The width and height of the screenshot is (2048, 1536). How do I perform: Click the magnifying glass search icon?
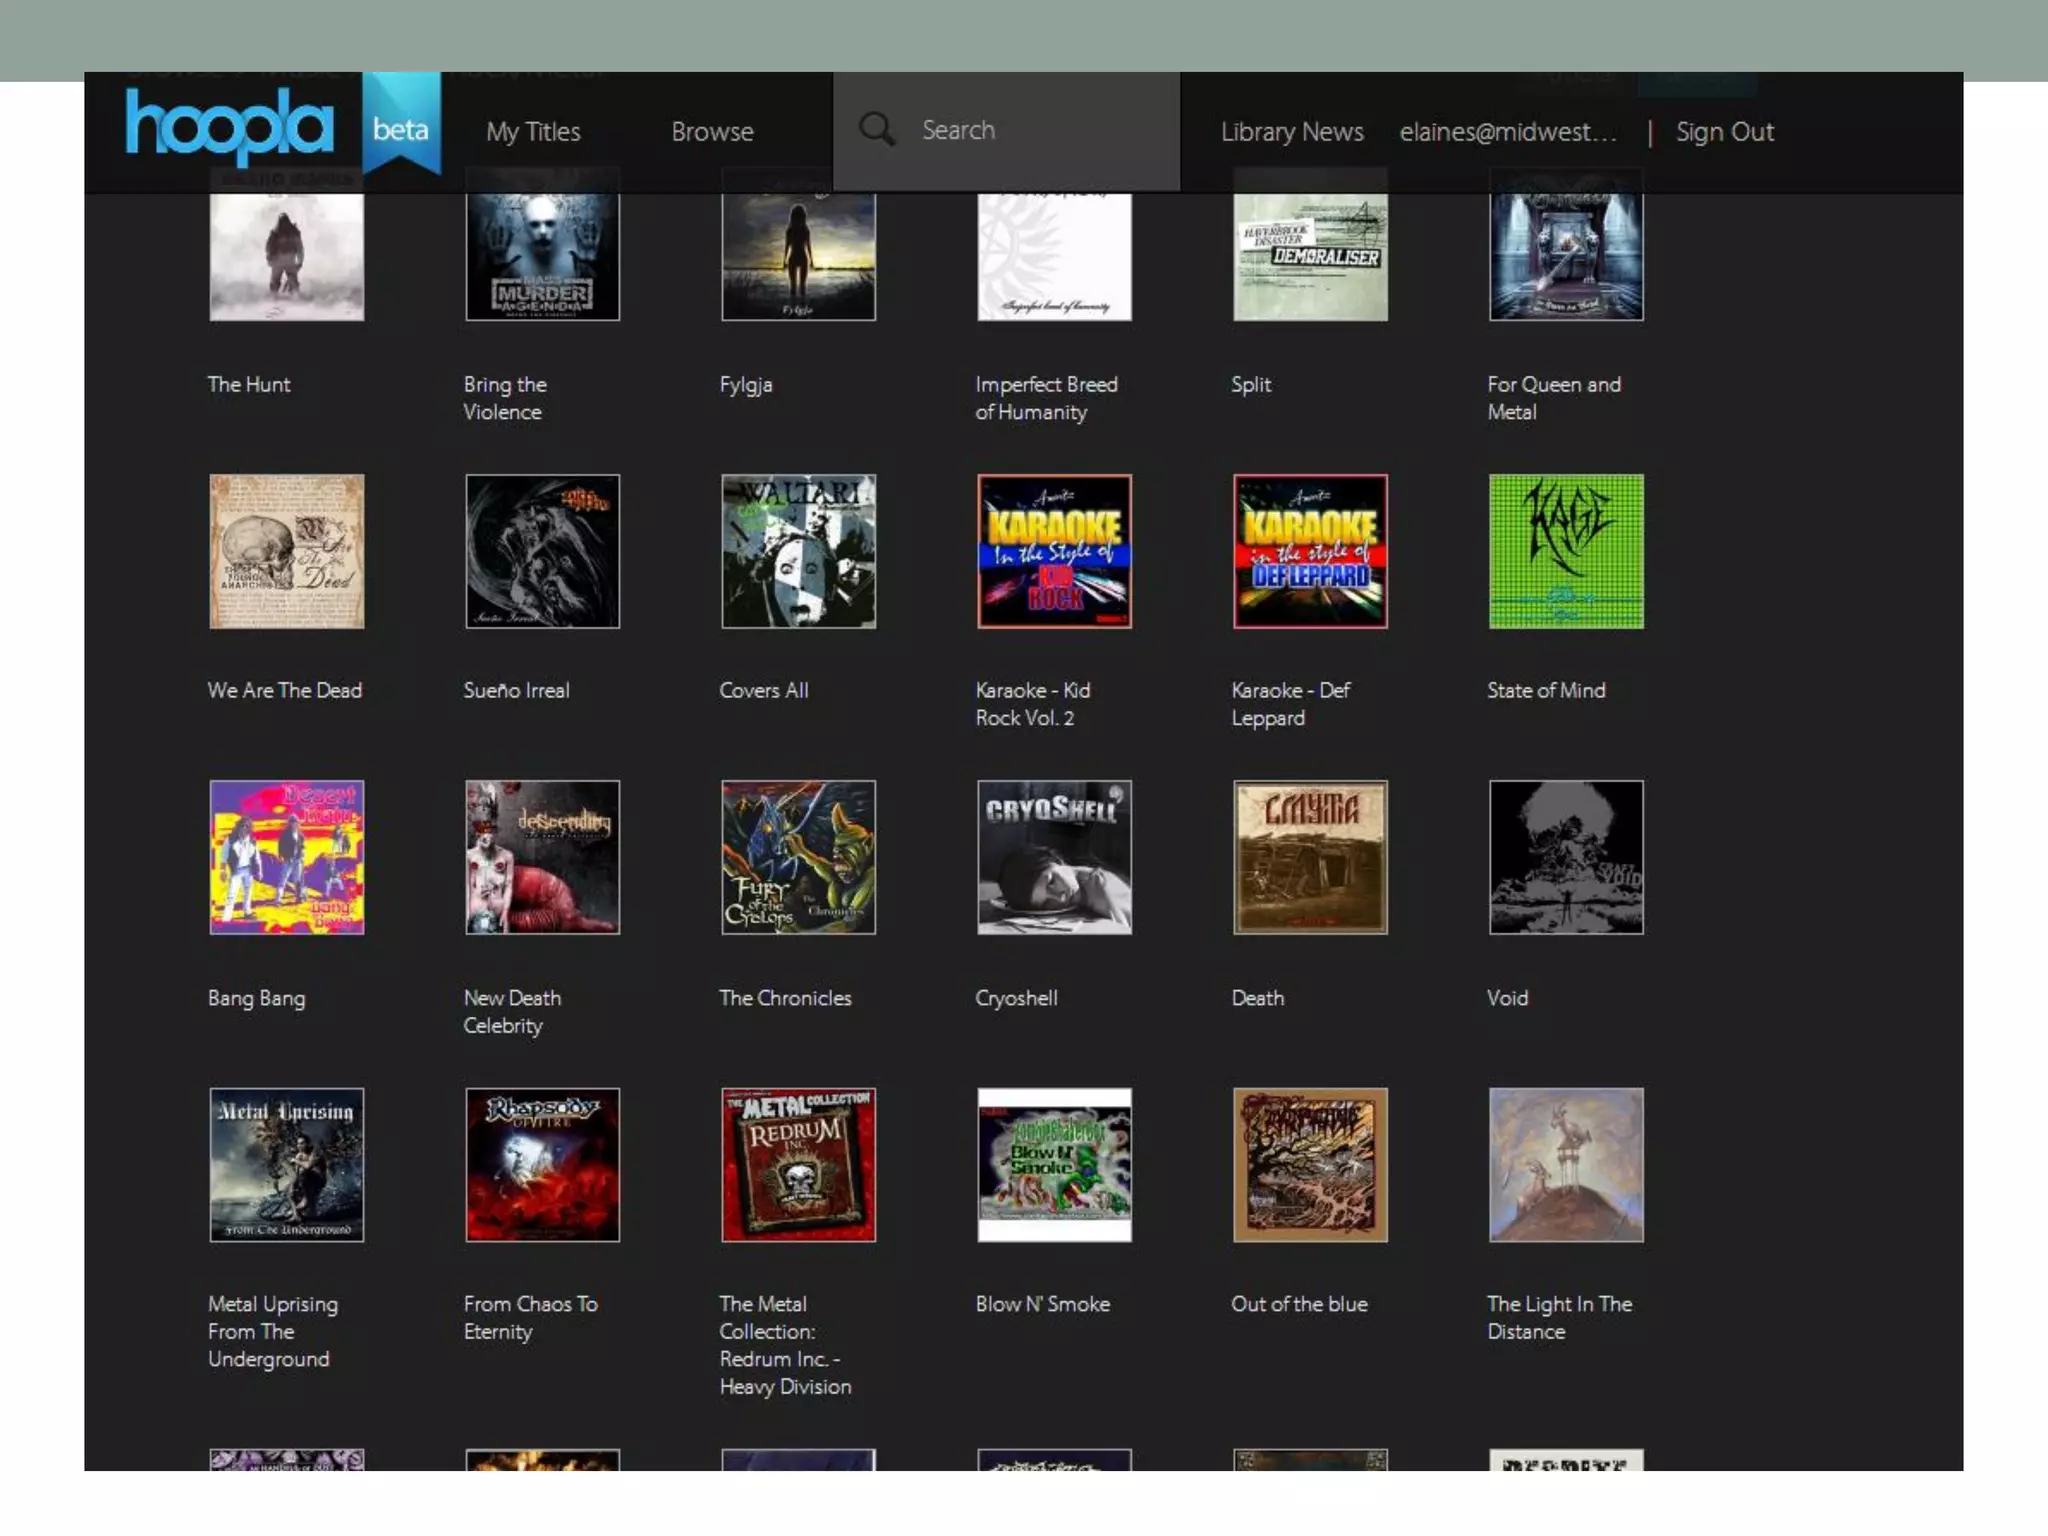pyautogui.click(x=876, y=130)
